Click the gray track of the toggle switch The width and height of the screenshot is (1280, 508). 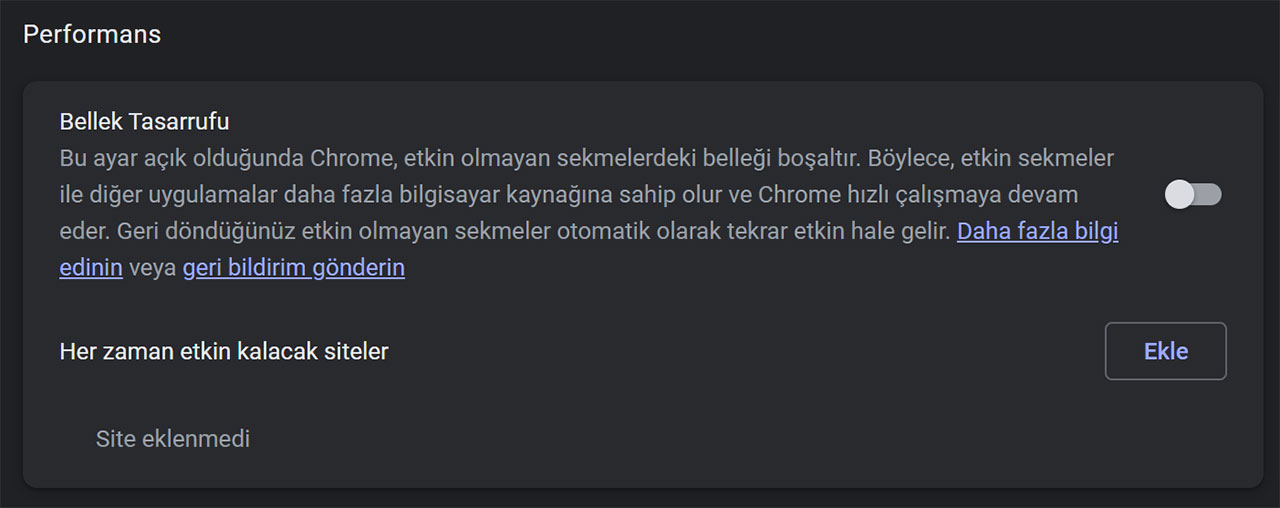(1208, 195)
